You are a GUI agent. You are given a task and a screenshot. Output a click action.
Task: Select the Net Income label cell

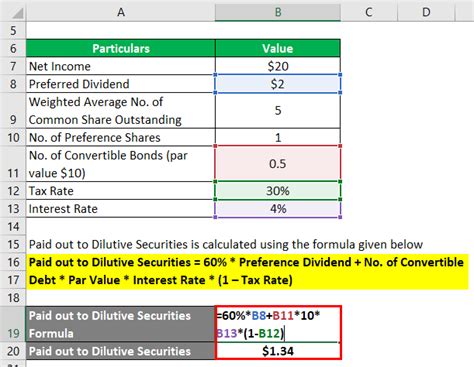[121, 66]
